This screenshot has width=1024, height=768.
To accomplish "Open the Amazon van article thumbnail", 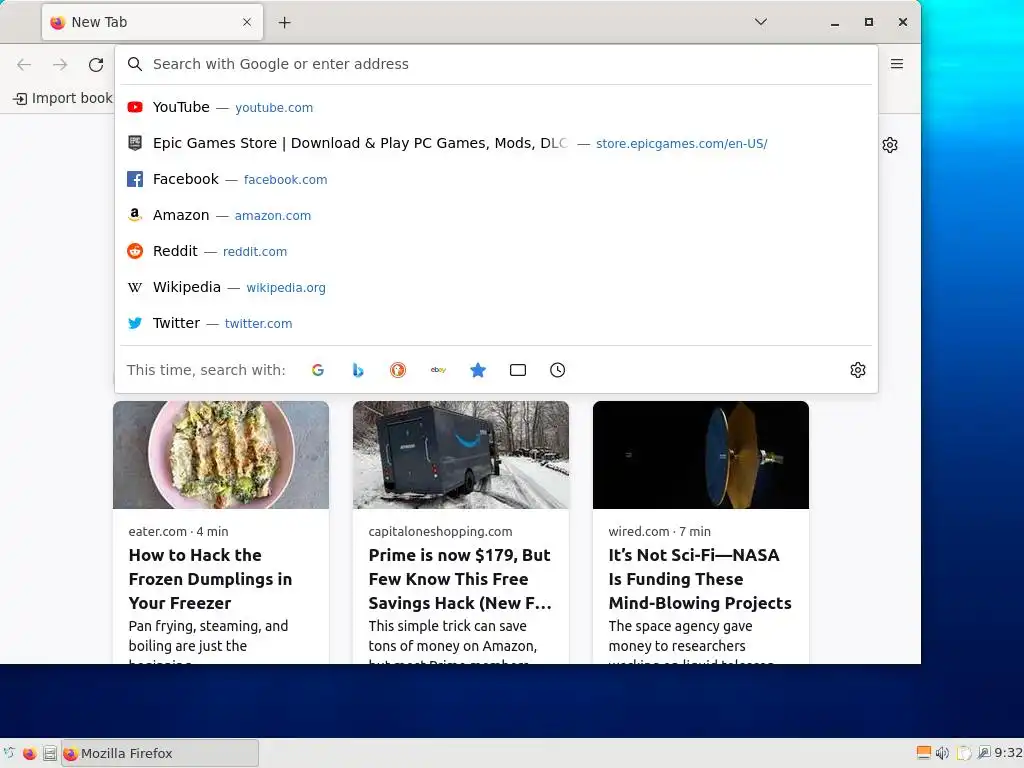I will [461, 455].
